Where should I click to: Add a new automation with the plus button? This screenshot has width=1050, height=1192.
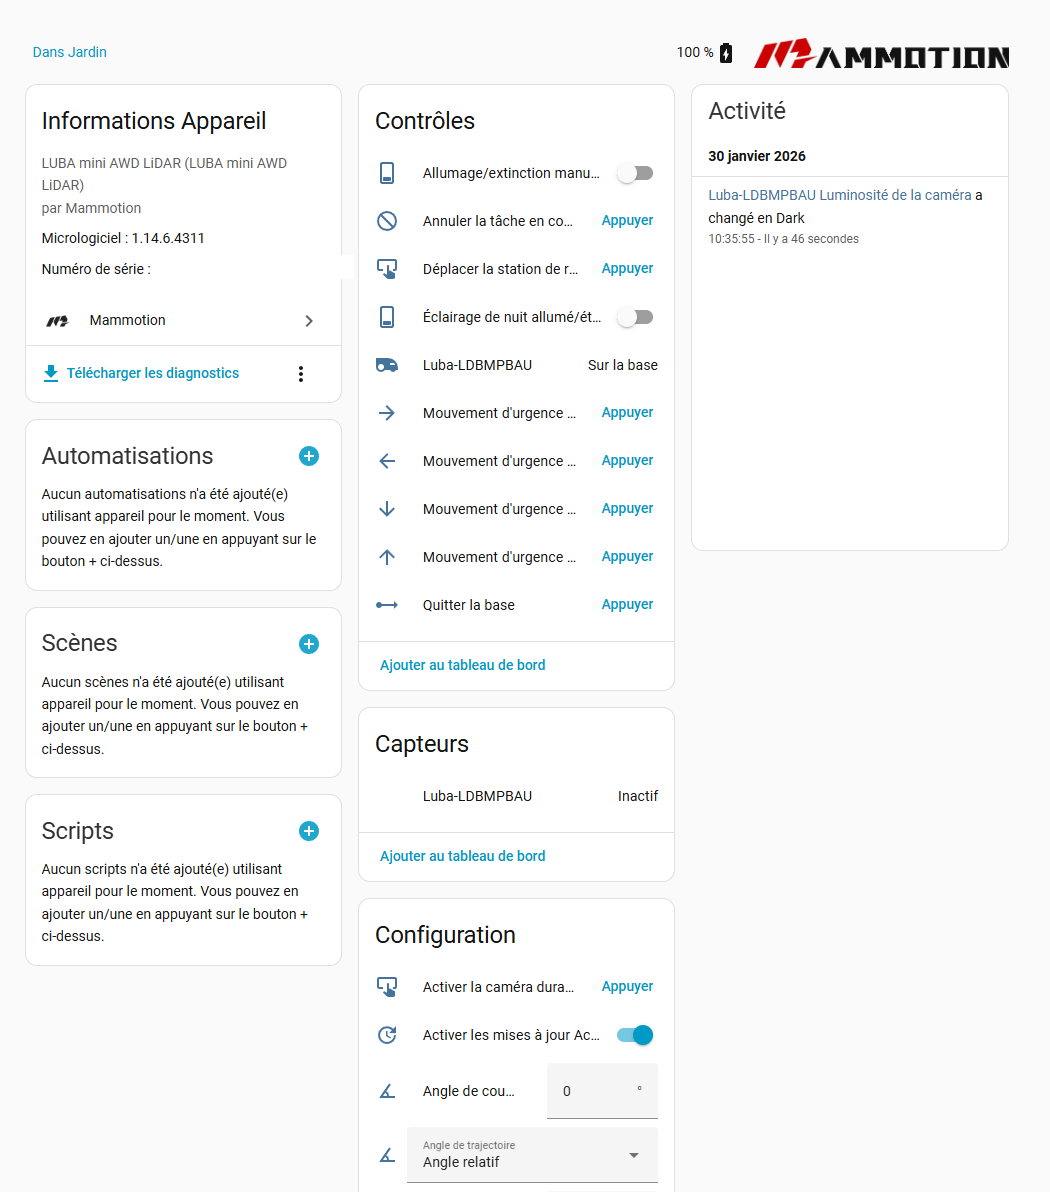309,456
